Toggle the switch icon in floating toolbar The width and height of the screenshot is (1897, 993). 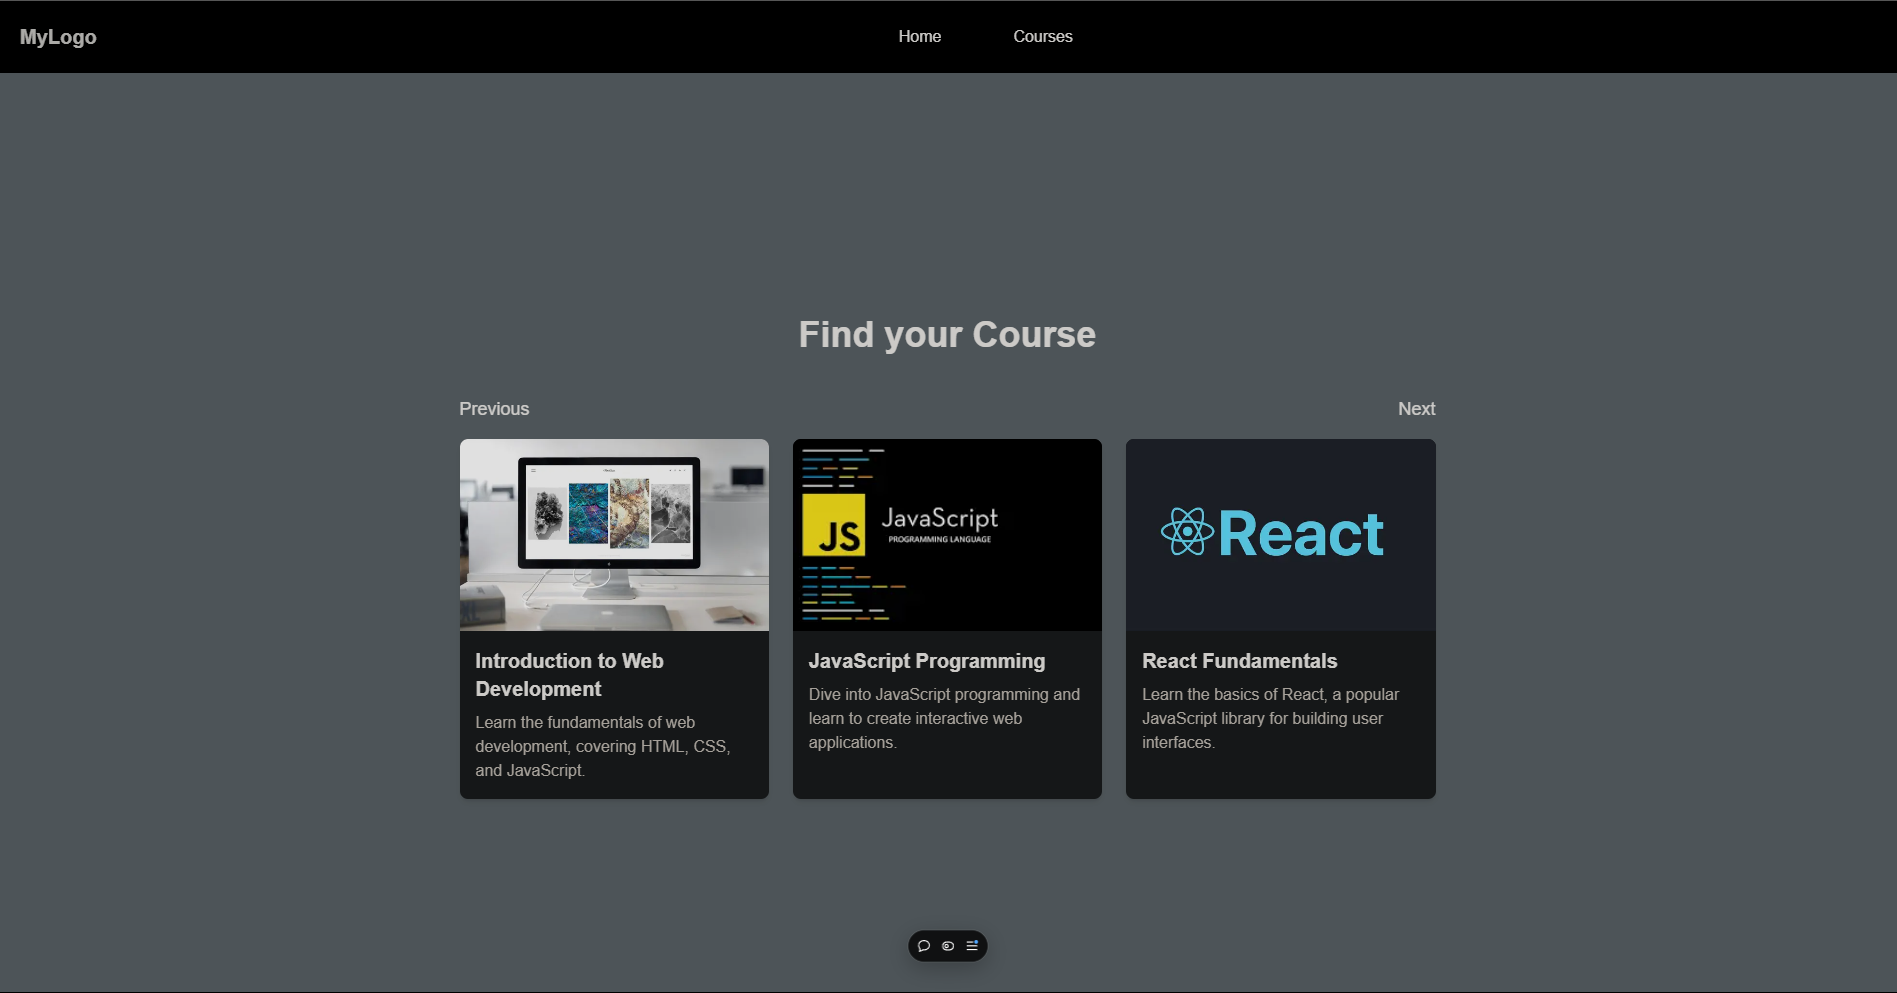tap(948, 946)
